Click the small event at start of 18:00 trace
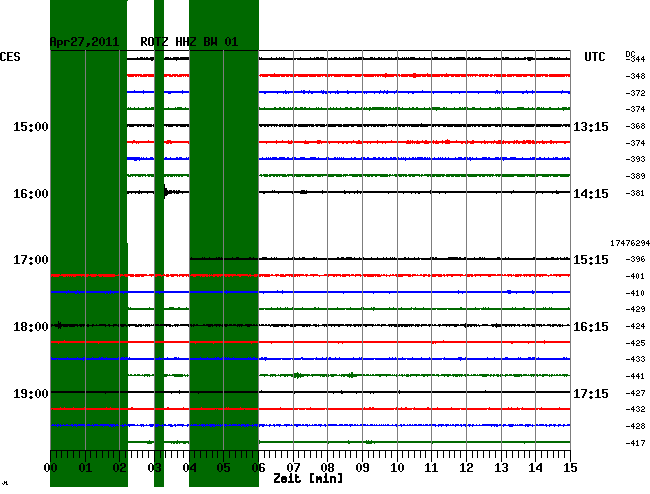Viewport: 650px width, 494px height. pos(59,325)
